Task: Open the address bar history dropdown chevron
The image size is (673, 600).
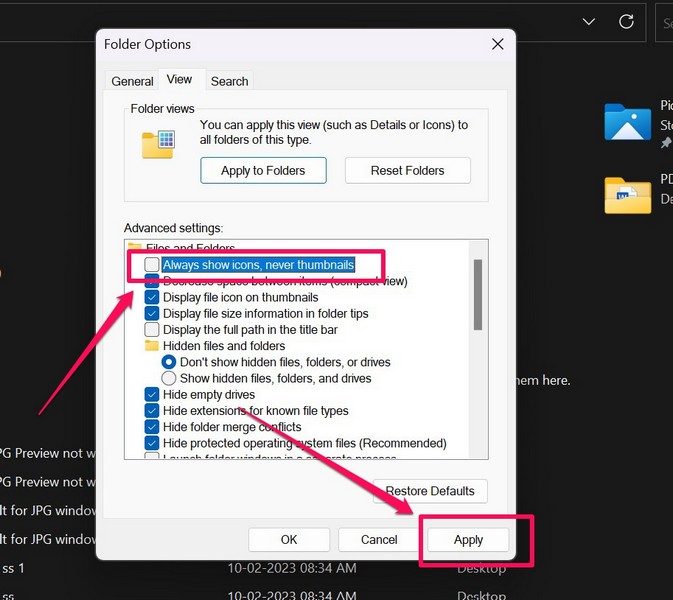Action: point(590,22)
